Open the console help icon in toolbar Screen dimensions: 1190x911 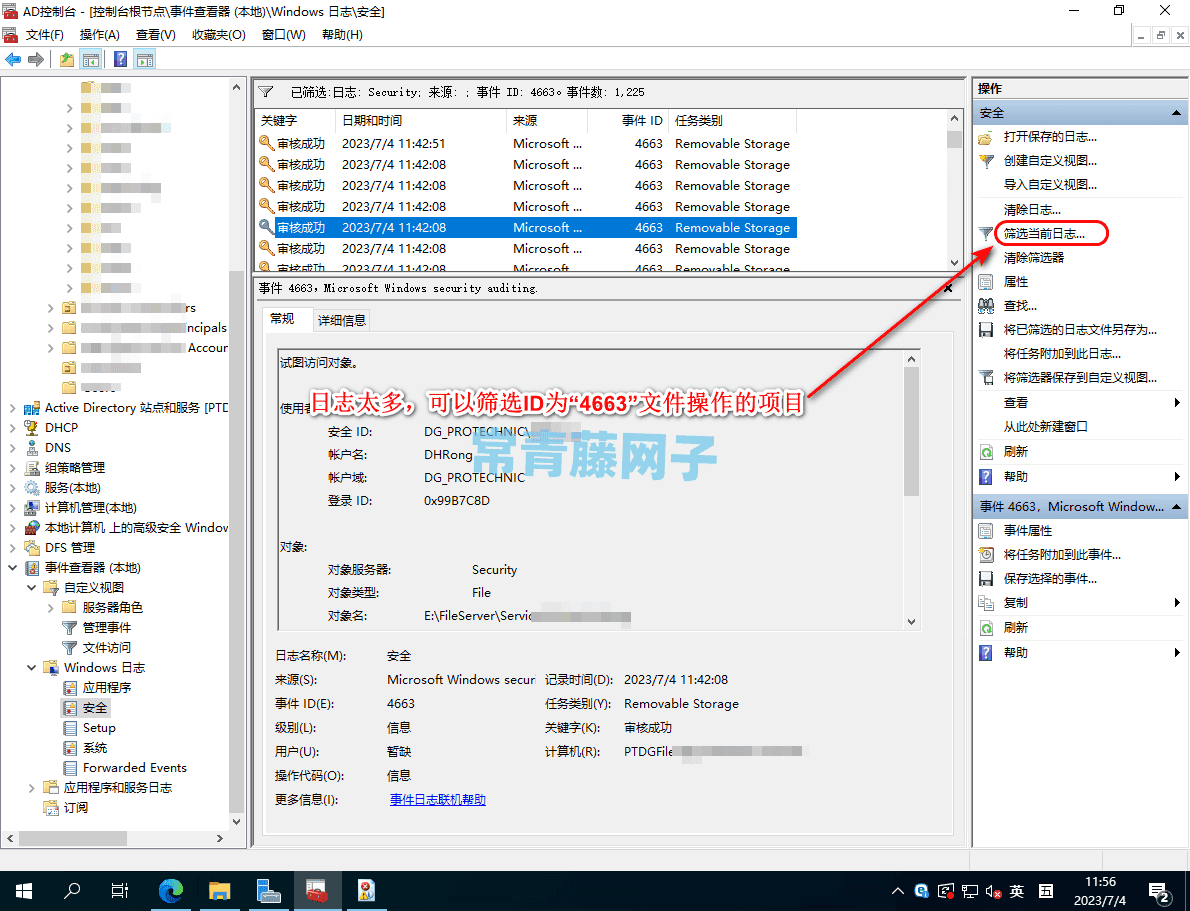coord(120,58)
